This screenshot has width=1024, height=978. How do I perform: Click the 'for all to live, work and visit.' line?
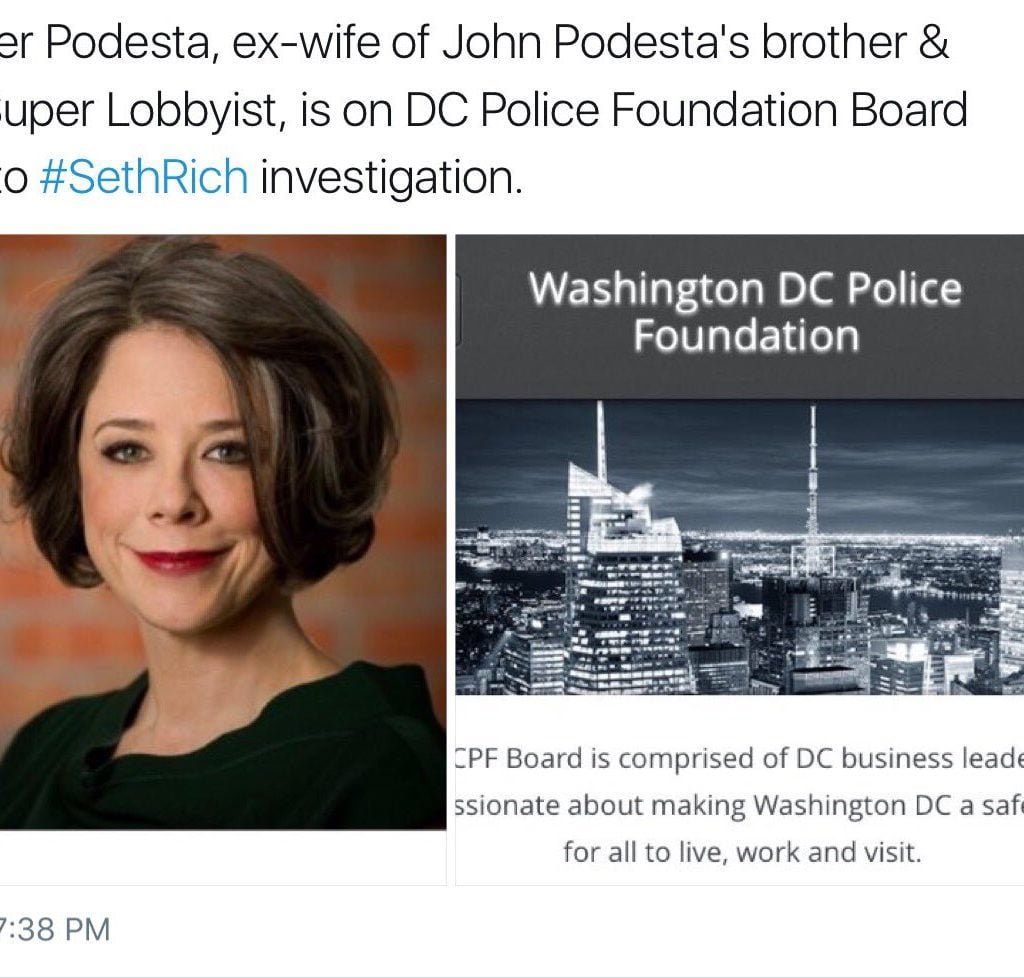(742, 852)
